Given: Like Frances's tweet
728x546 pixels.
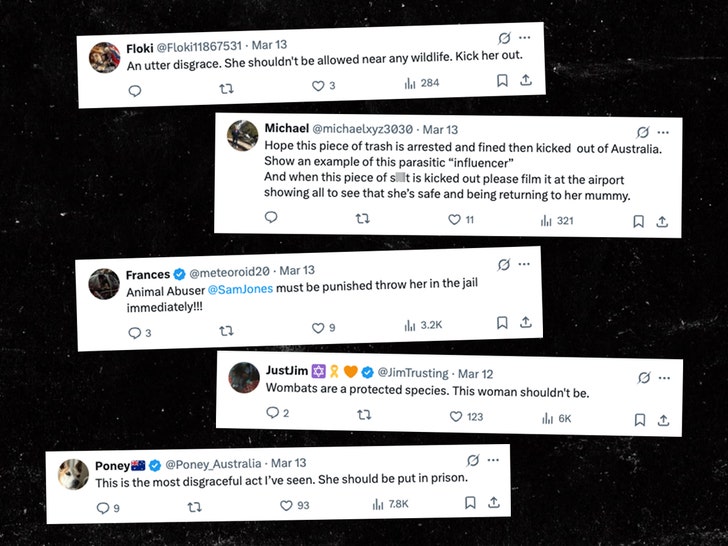Looking at the screenshot, I should click(319, 327).
